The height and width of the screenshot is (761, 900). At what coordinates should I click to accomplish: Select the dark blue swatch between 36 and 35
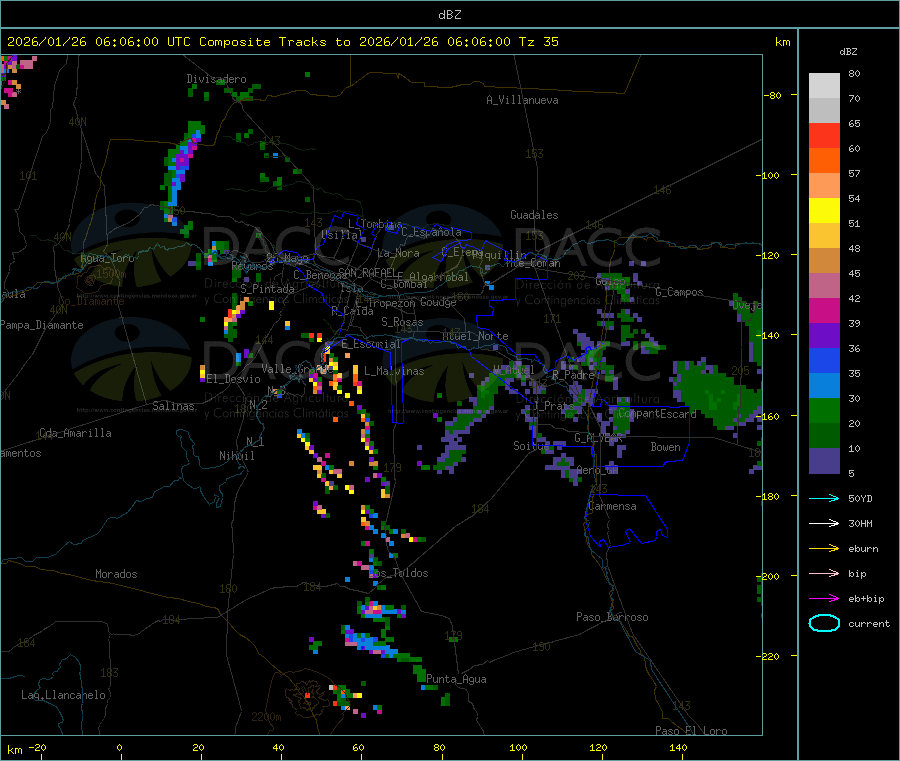click(x=824, y=360)
